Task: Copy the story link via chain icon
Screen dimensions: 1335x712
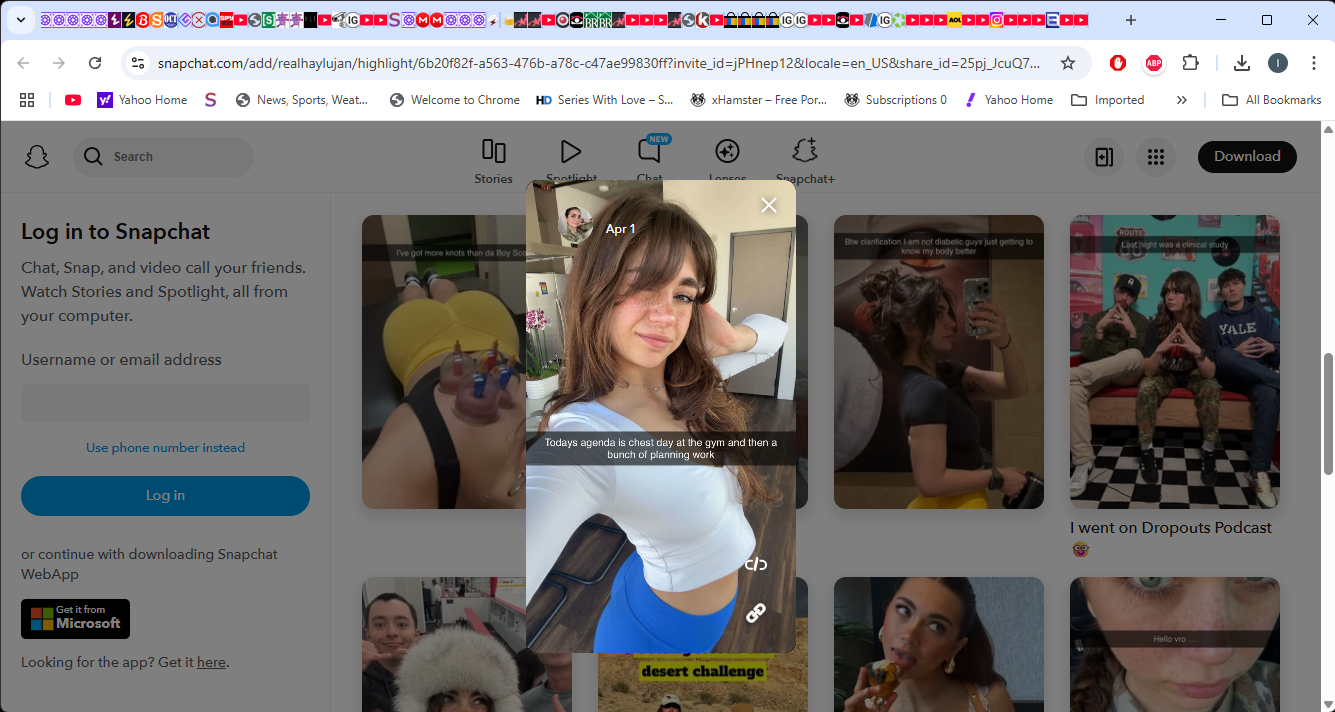Action: [756, 613]
